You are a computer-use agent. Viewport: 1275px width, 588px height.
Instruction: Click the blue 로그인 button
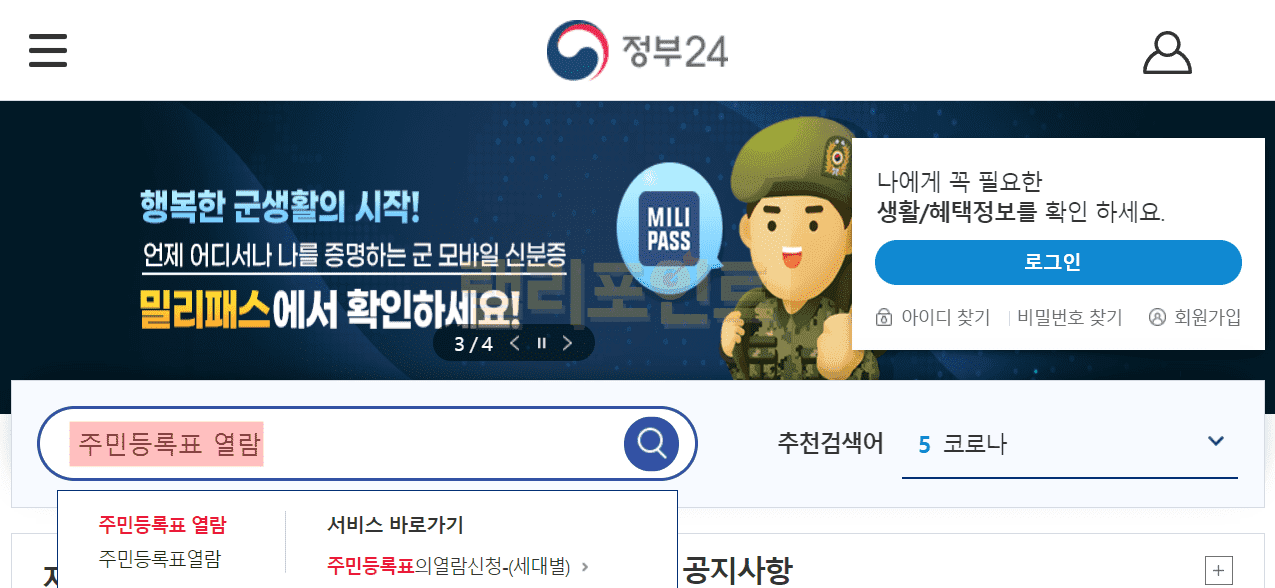click(1058, 263)
